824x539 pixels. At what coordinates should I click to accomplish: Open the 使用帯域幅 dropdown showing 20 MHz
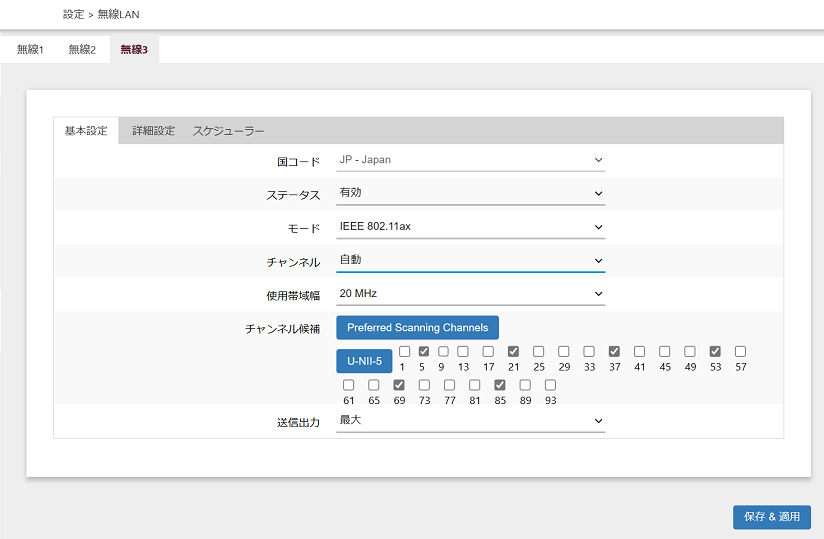click(x=470, y=294)
